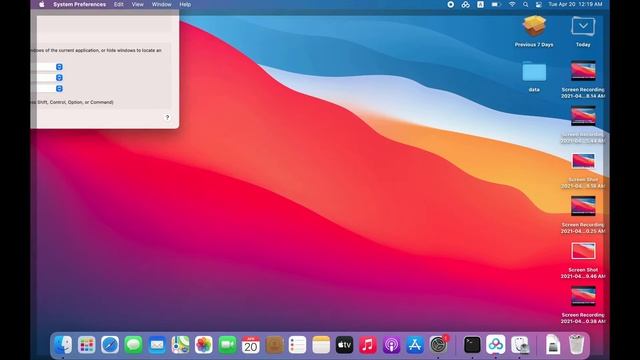Open the third popup menu in preferences window
Image resolution: width=640 pixels, height=360 pixels.
(59, 89)
